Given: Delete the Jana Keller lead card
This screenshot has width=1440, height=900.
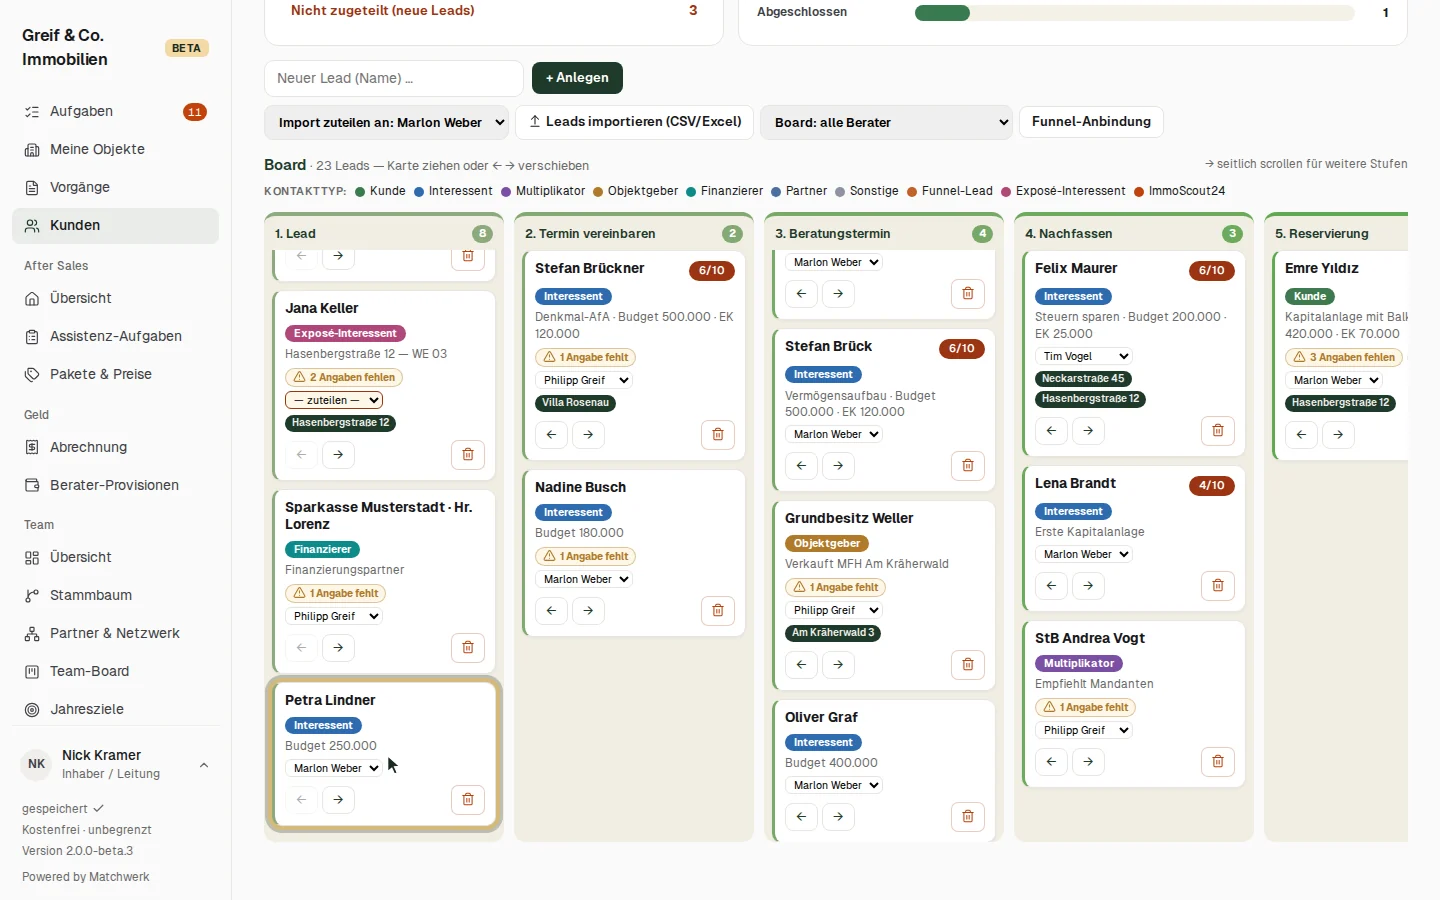Looking at the screenshot, I should pyautogui.click(x=468, y=454).
